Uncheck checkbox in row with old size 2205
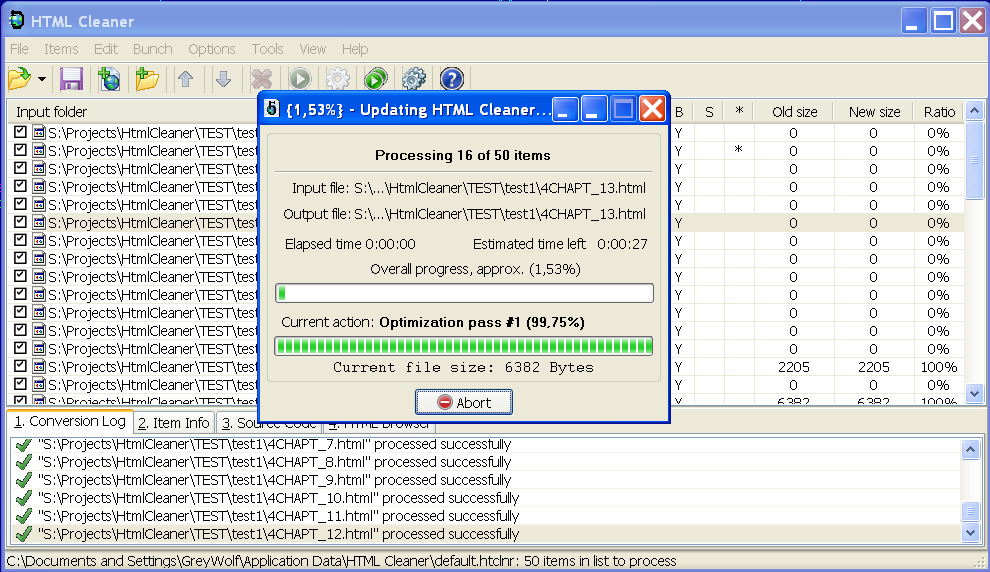990x572 pixels. (x=20, y=366)
